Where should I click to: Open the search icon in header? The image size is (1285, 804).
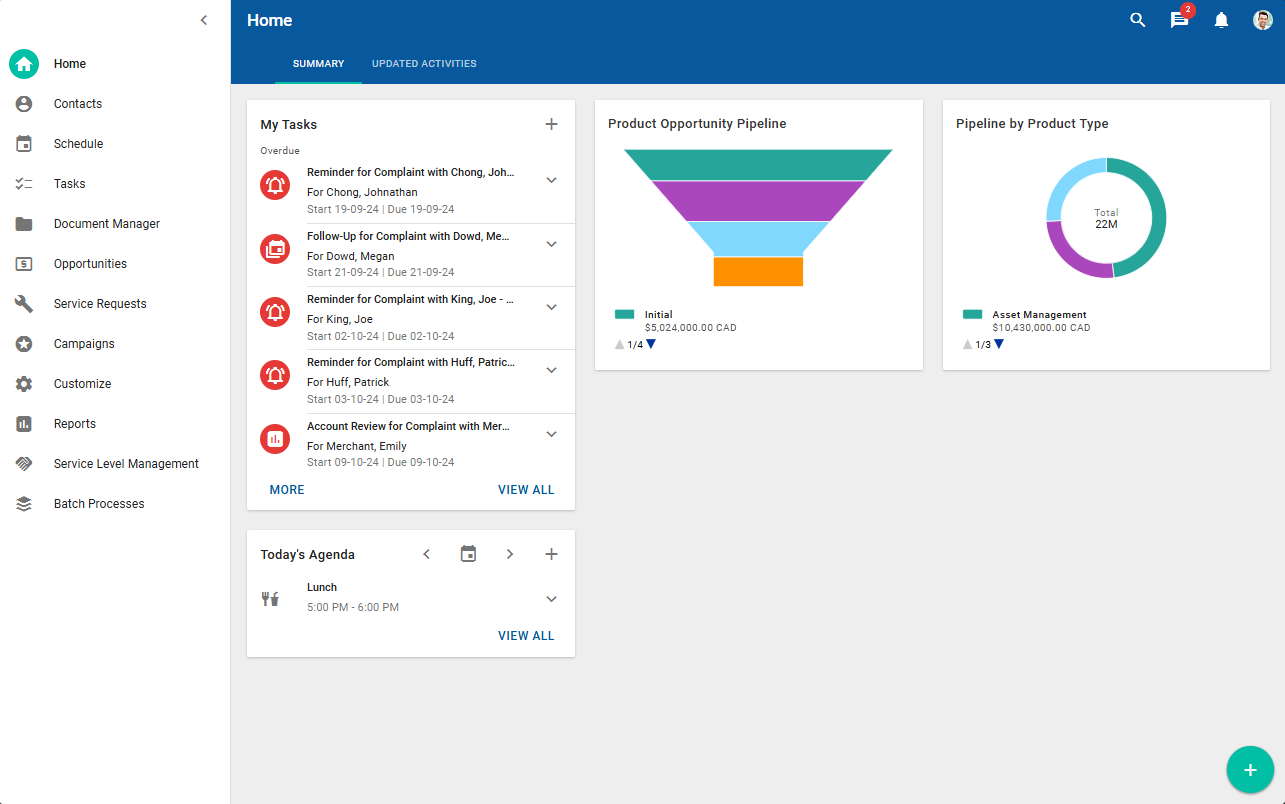click(x=1137, y=20)
